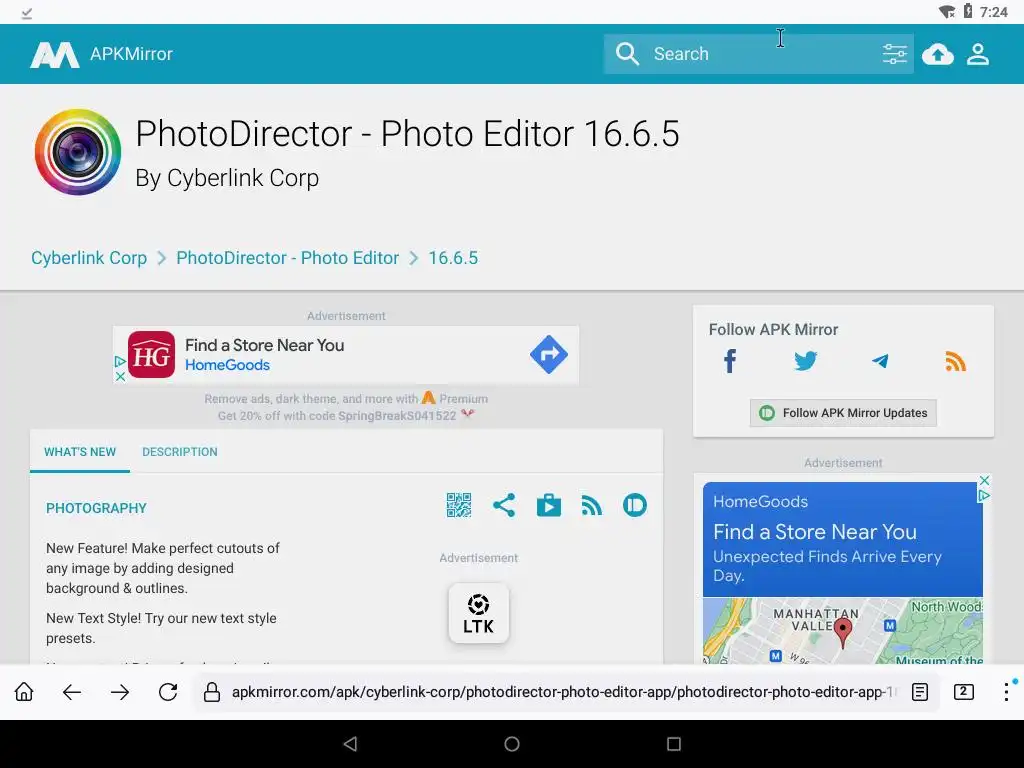This screenshot has width=1024, height=768.
Task: Click the Search input field
Action: point(761,54)
